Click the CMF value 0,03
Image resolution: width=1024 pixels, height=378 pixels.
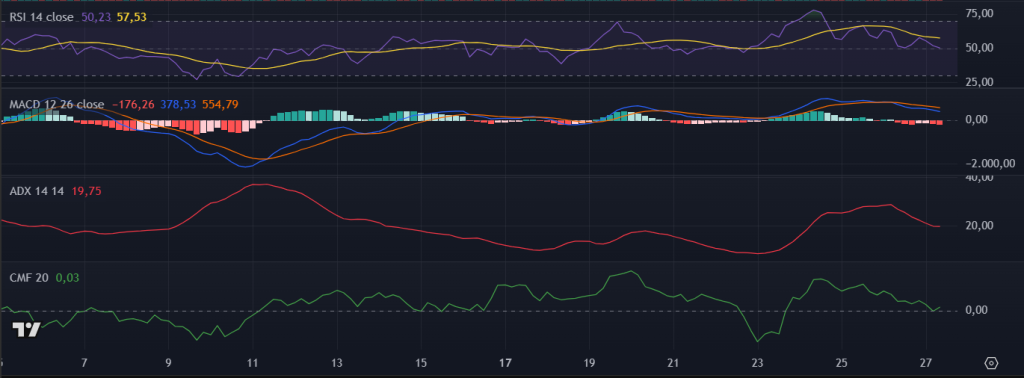(x=66, y=277)
